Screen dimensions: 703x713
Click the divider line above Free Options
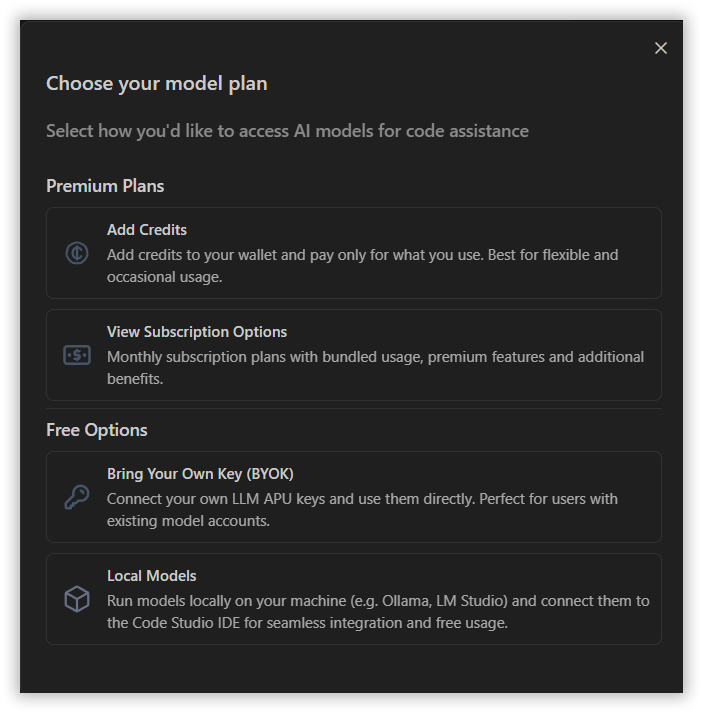coord(354,408)
